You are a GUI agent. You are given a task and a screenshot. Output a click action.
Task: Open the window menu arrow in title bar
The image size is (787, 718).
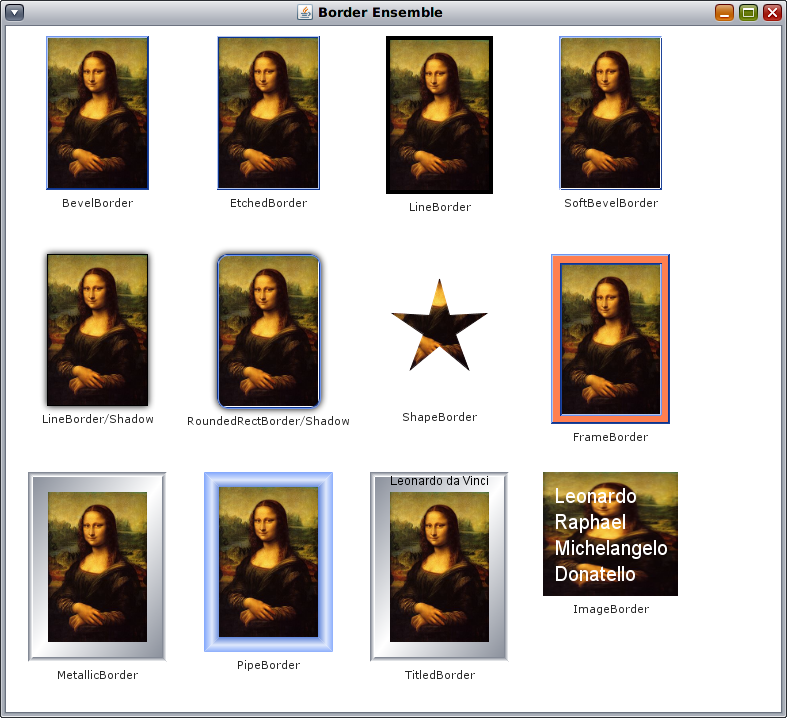click(14, 12)
